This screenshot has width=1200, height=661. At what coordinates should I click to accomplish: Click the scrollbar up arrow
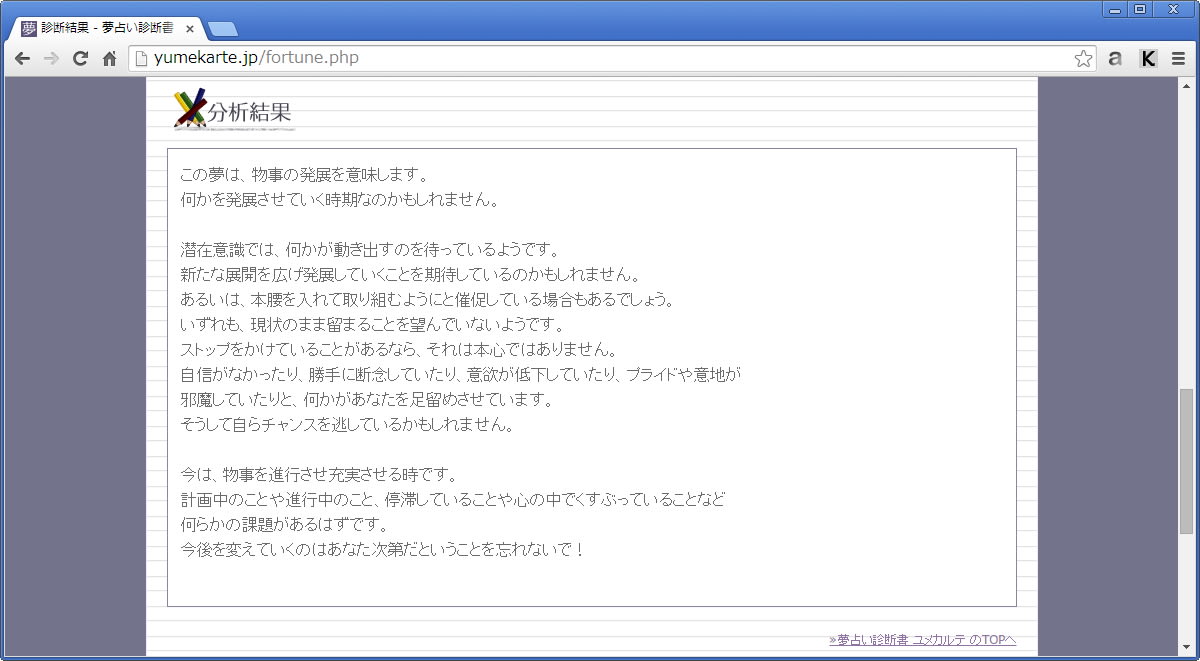coord(1187,85)
